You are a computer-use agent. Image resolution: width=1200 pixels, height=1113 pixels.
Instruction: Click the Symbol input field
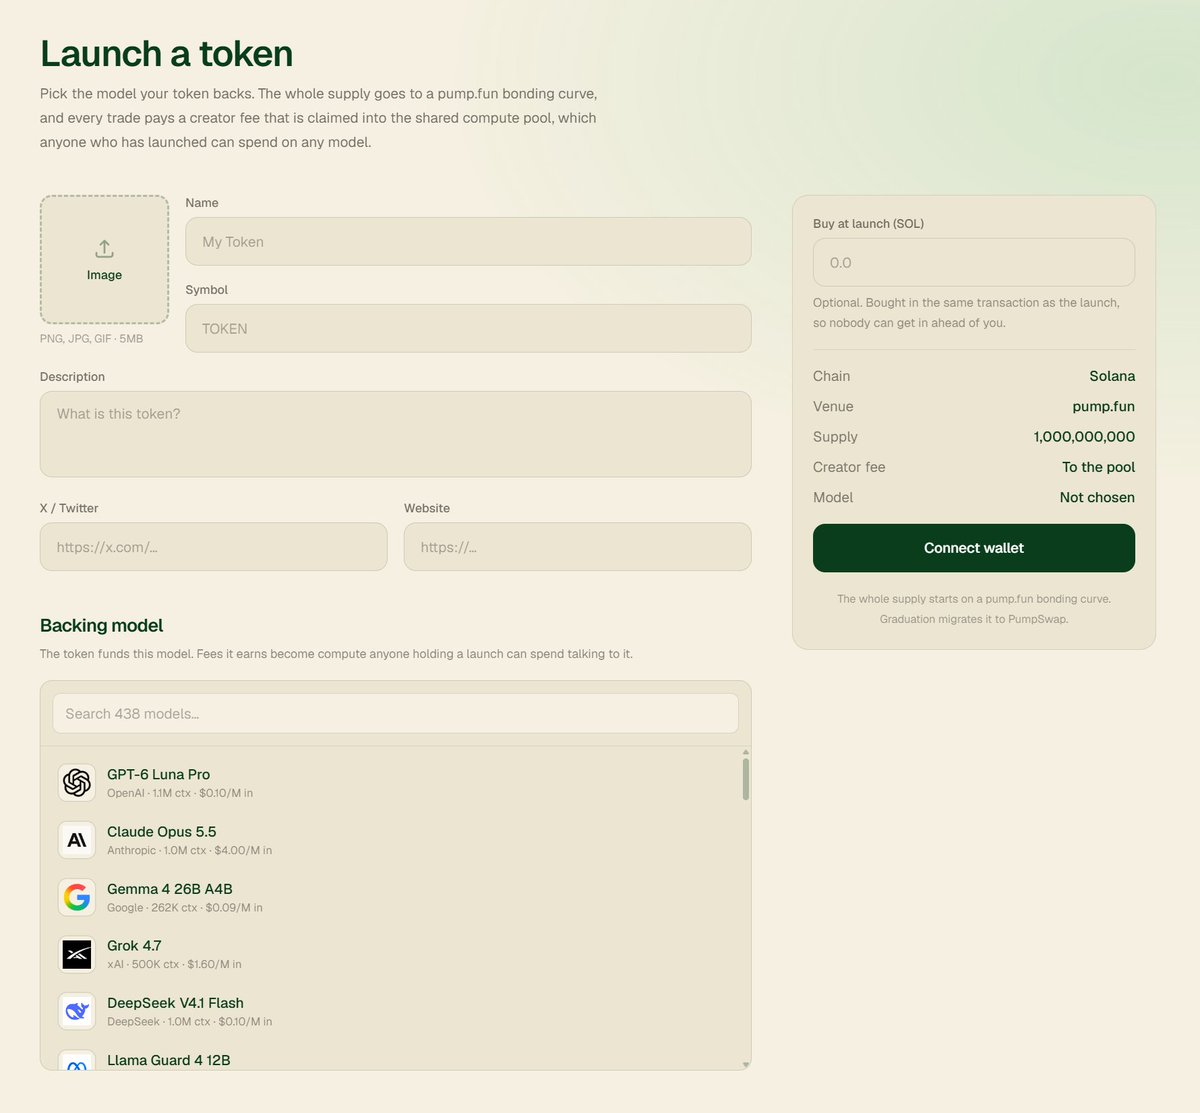[x=468, y=328]
